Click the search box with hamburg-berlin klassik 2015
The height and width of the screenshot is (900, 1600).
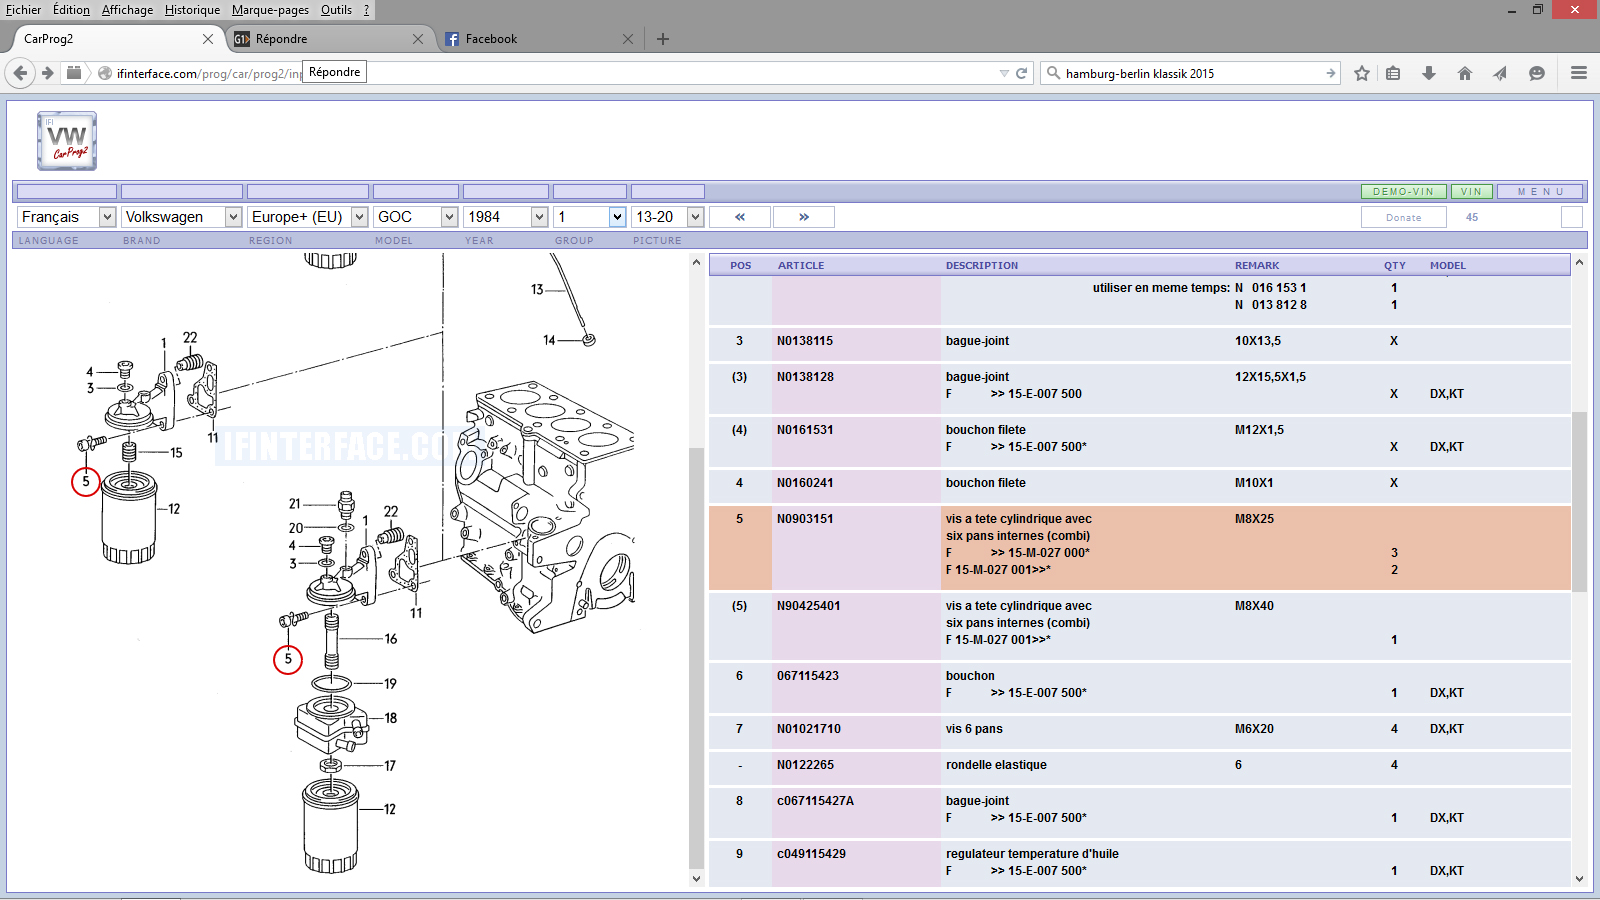click(x=1190, y=73)
